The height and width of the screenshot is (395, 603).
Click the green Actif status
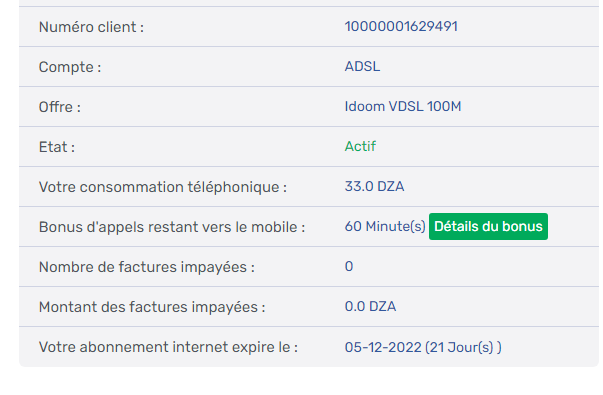[360, 147]
